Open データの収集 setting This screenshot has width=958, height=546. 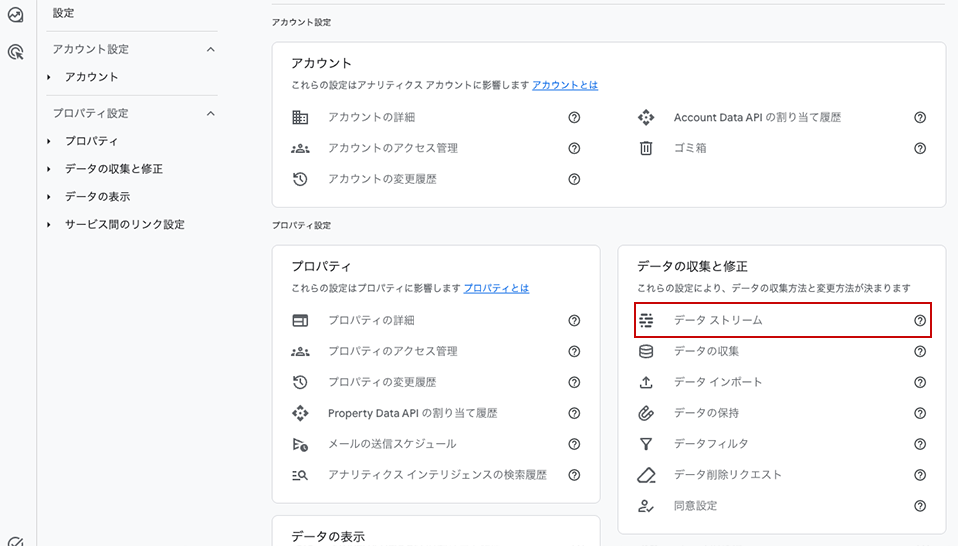point(706,351)
